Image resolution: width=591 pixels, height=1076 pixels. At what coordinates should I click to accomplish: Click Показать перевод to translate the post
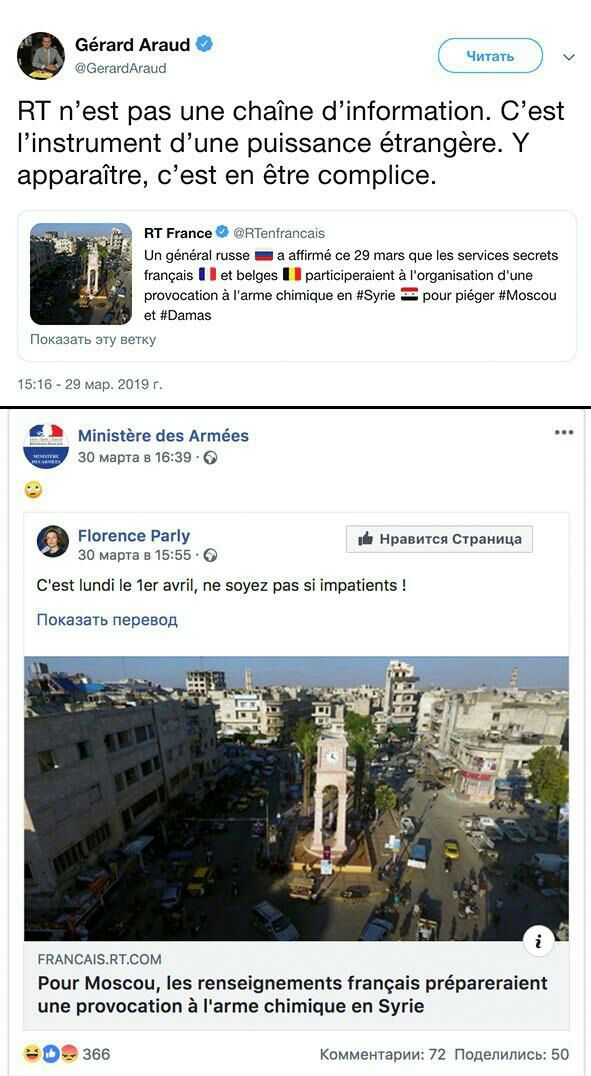(107, 620)
